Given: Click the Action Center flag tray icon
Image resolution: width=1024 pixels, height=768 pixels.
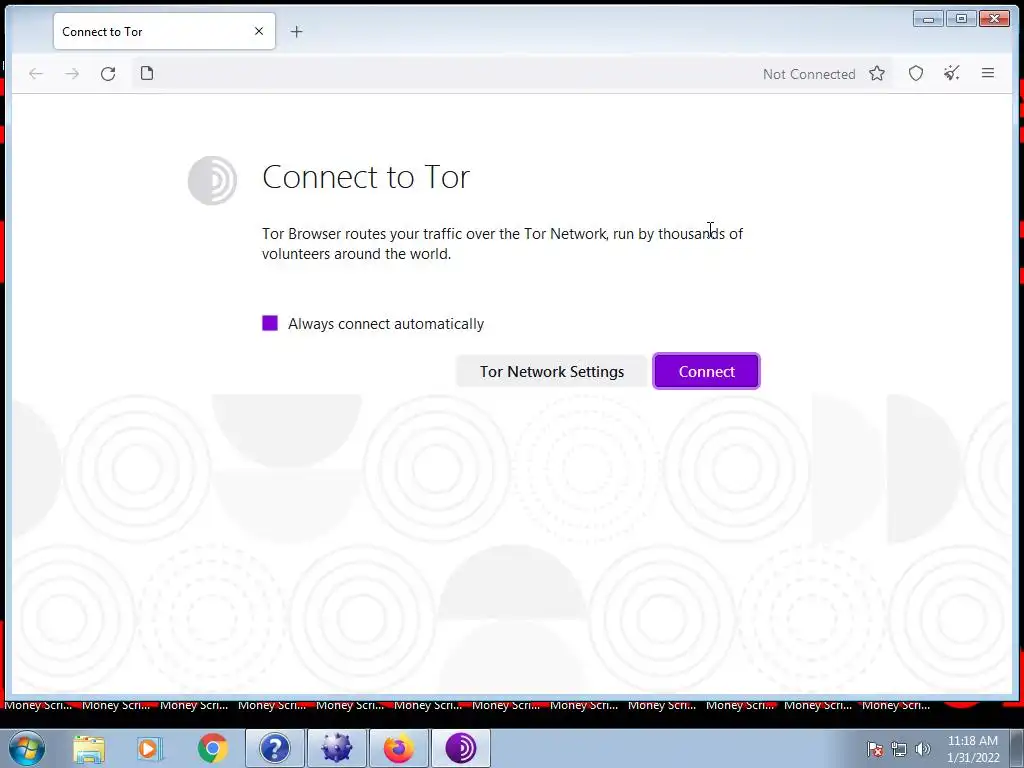Looking at the screenshot, I should click(x=875, y=750).
